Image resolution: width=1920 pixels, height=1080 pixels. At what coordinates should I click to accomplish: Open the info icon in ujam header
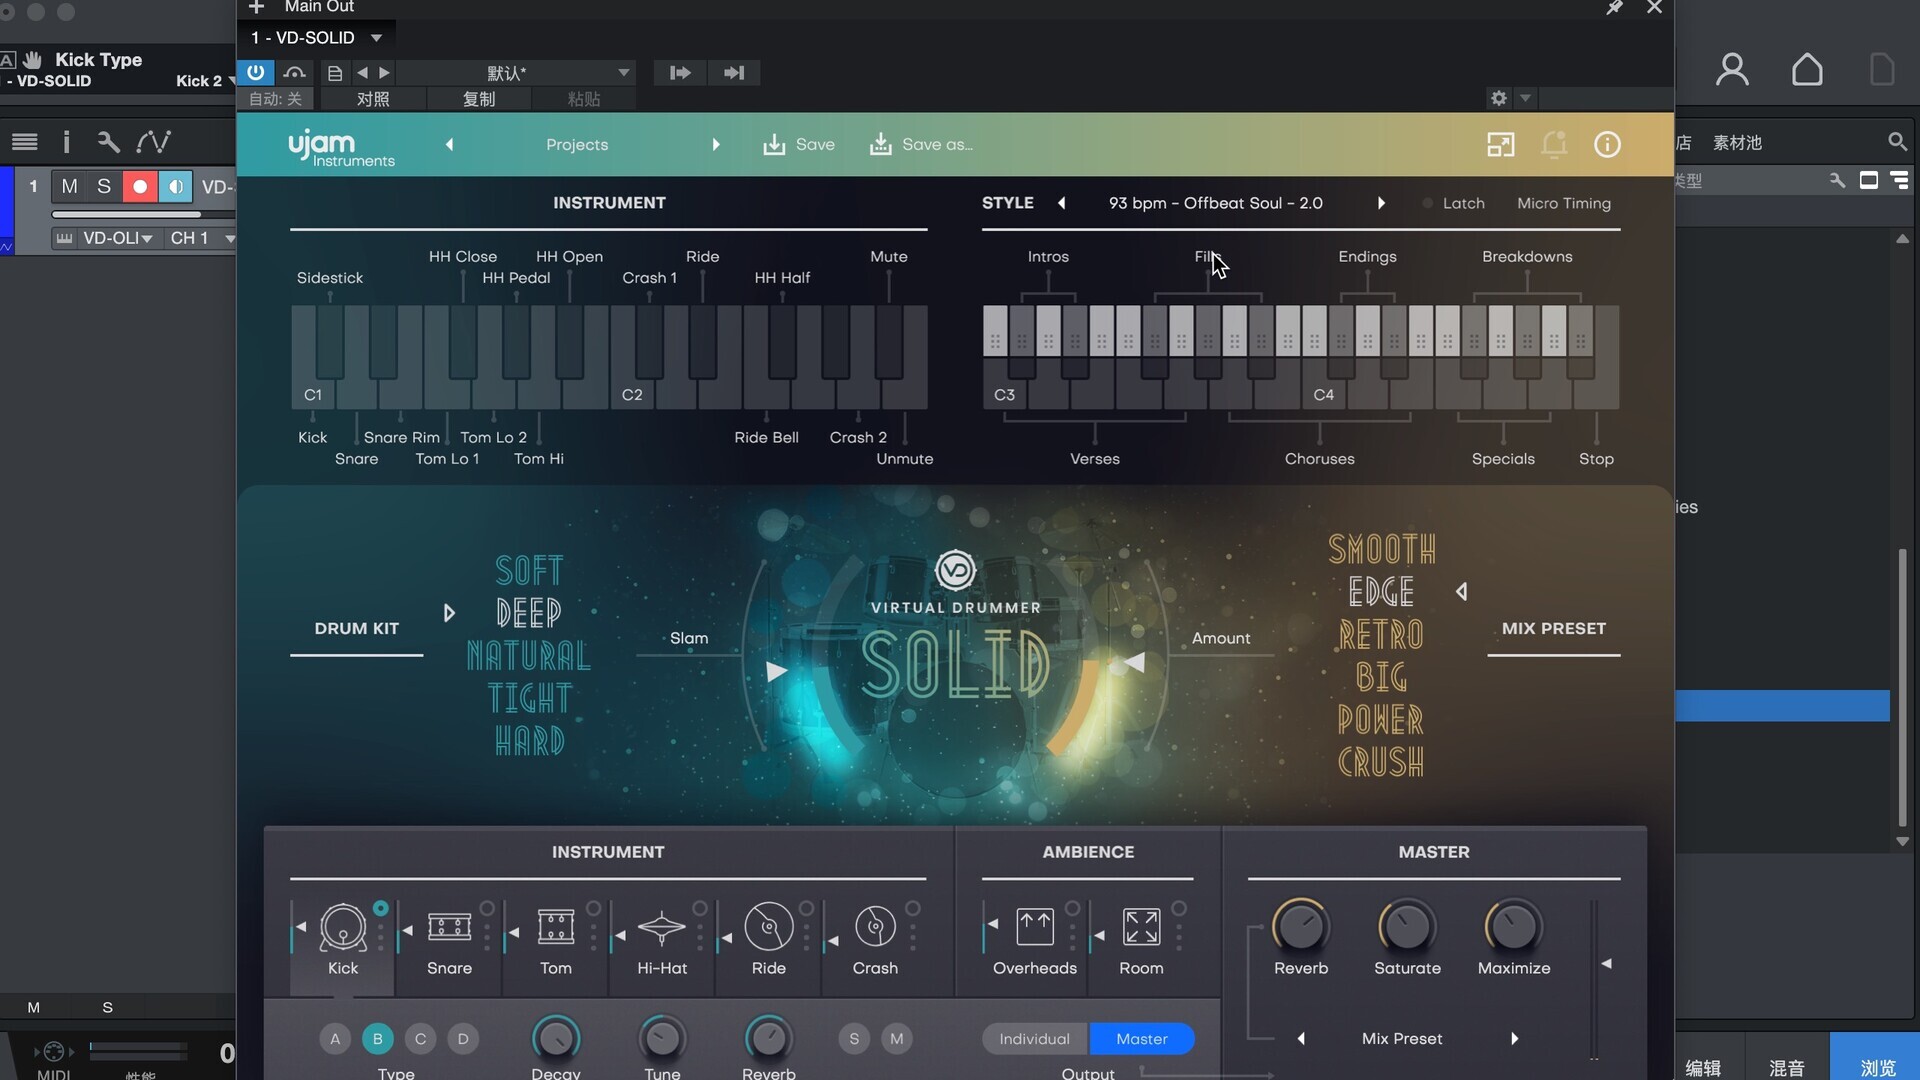[1607, 145]
